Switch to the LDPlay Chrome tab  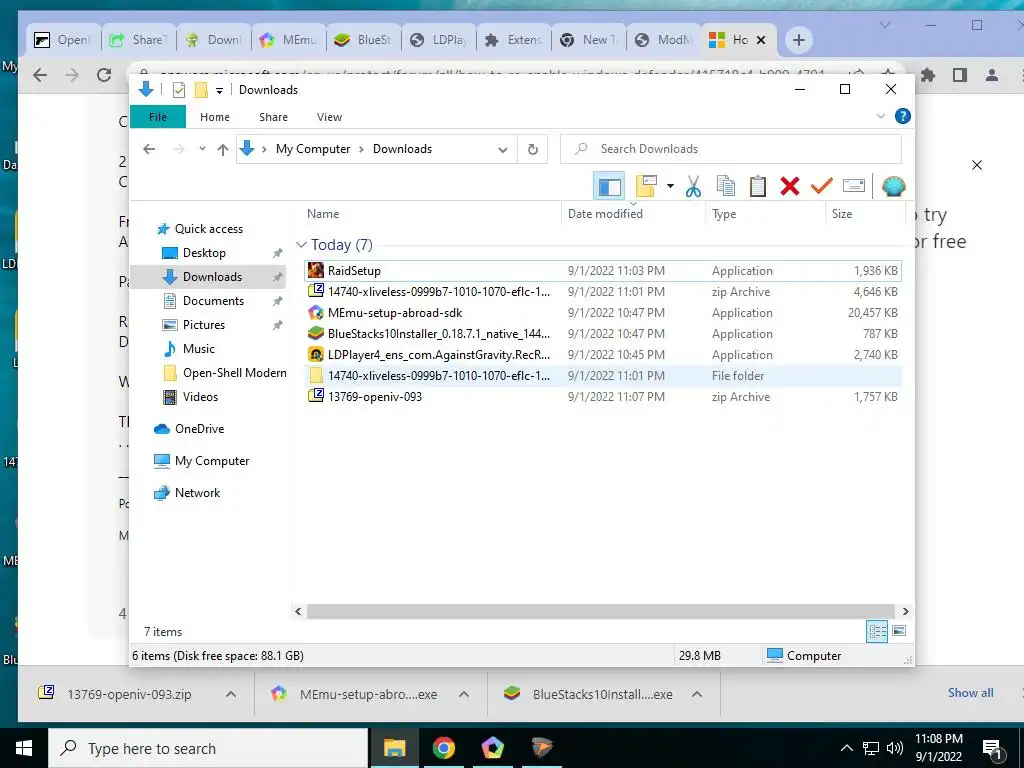[439, 40]
